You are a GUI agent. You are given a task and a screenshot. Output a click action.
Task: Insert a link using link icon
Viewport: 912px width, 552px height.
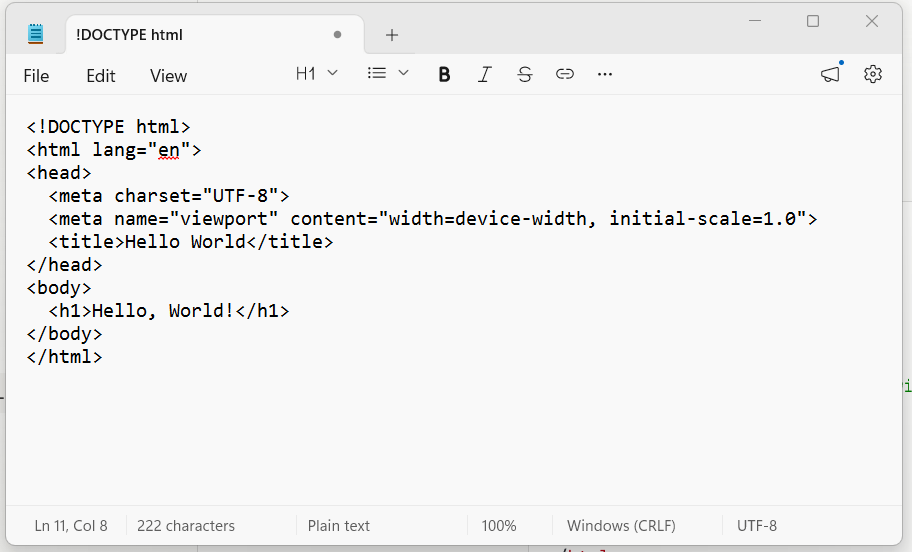[x=565, y=74]
